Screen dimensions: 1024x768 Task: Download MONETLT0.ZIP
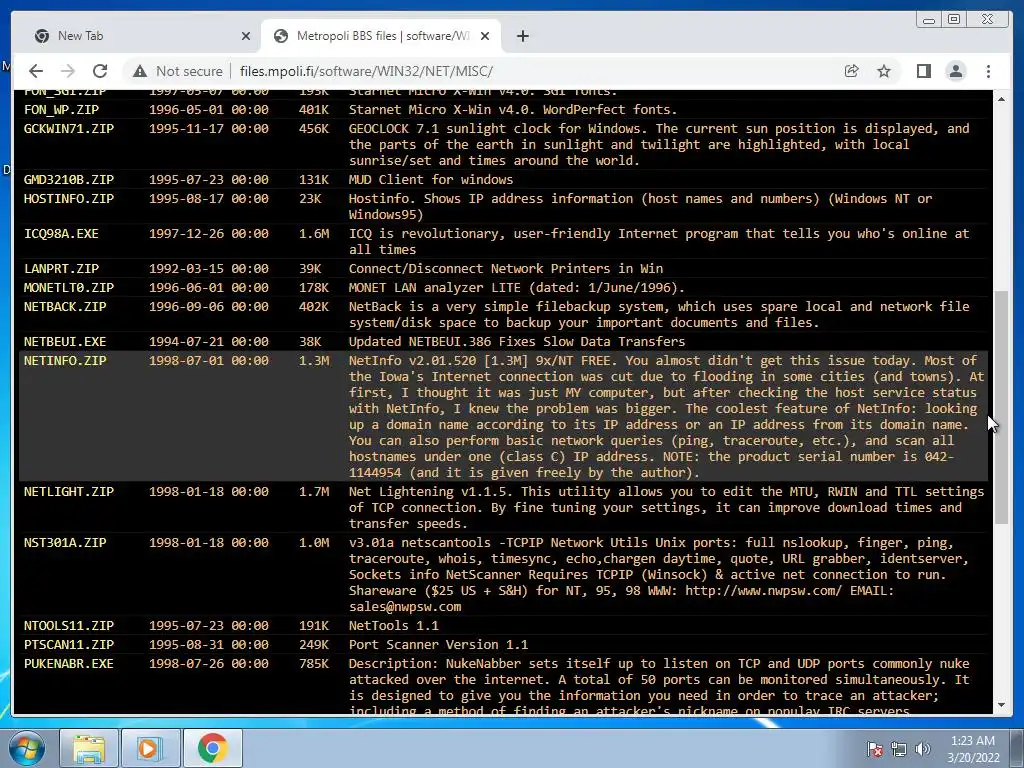coord(69,287)
